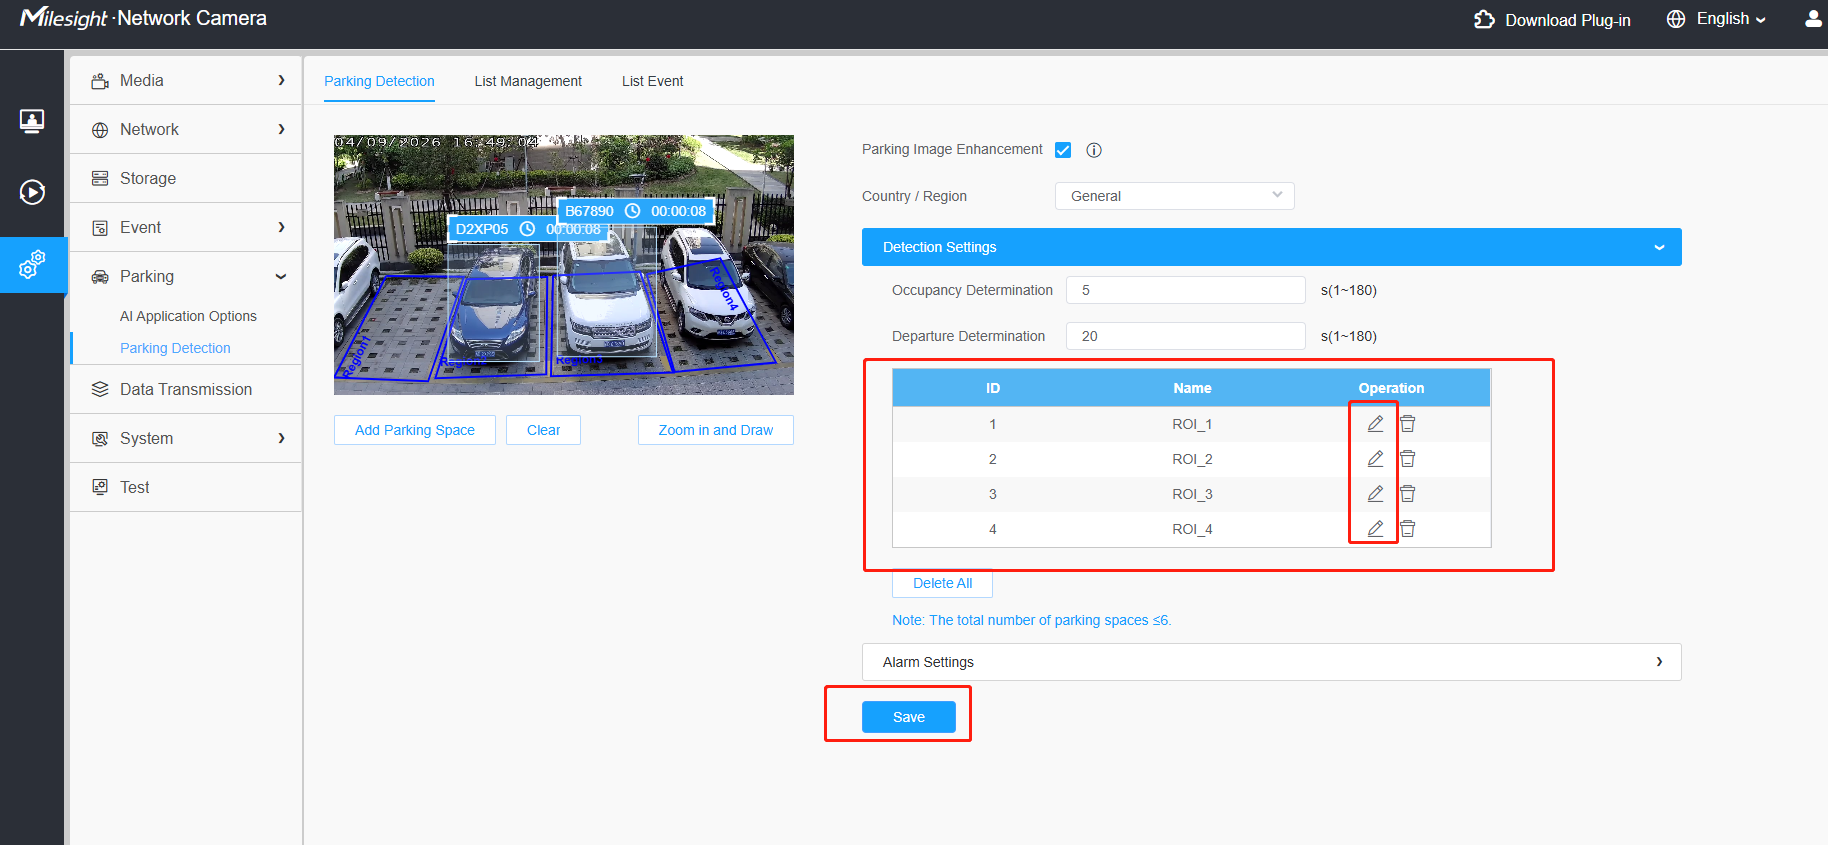Open the Country / Region dropdown
Screen dimensions: 1828x845
pyautogui.click(x=1175, y=196)
